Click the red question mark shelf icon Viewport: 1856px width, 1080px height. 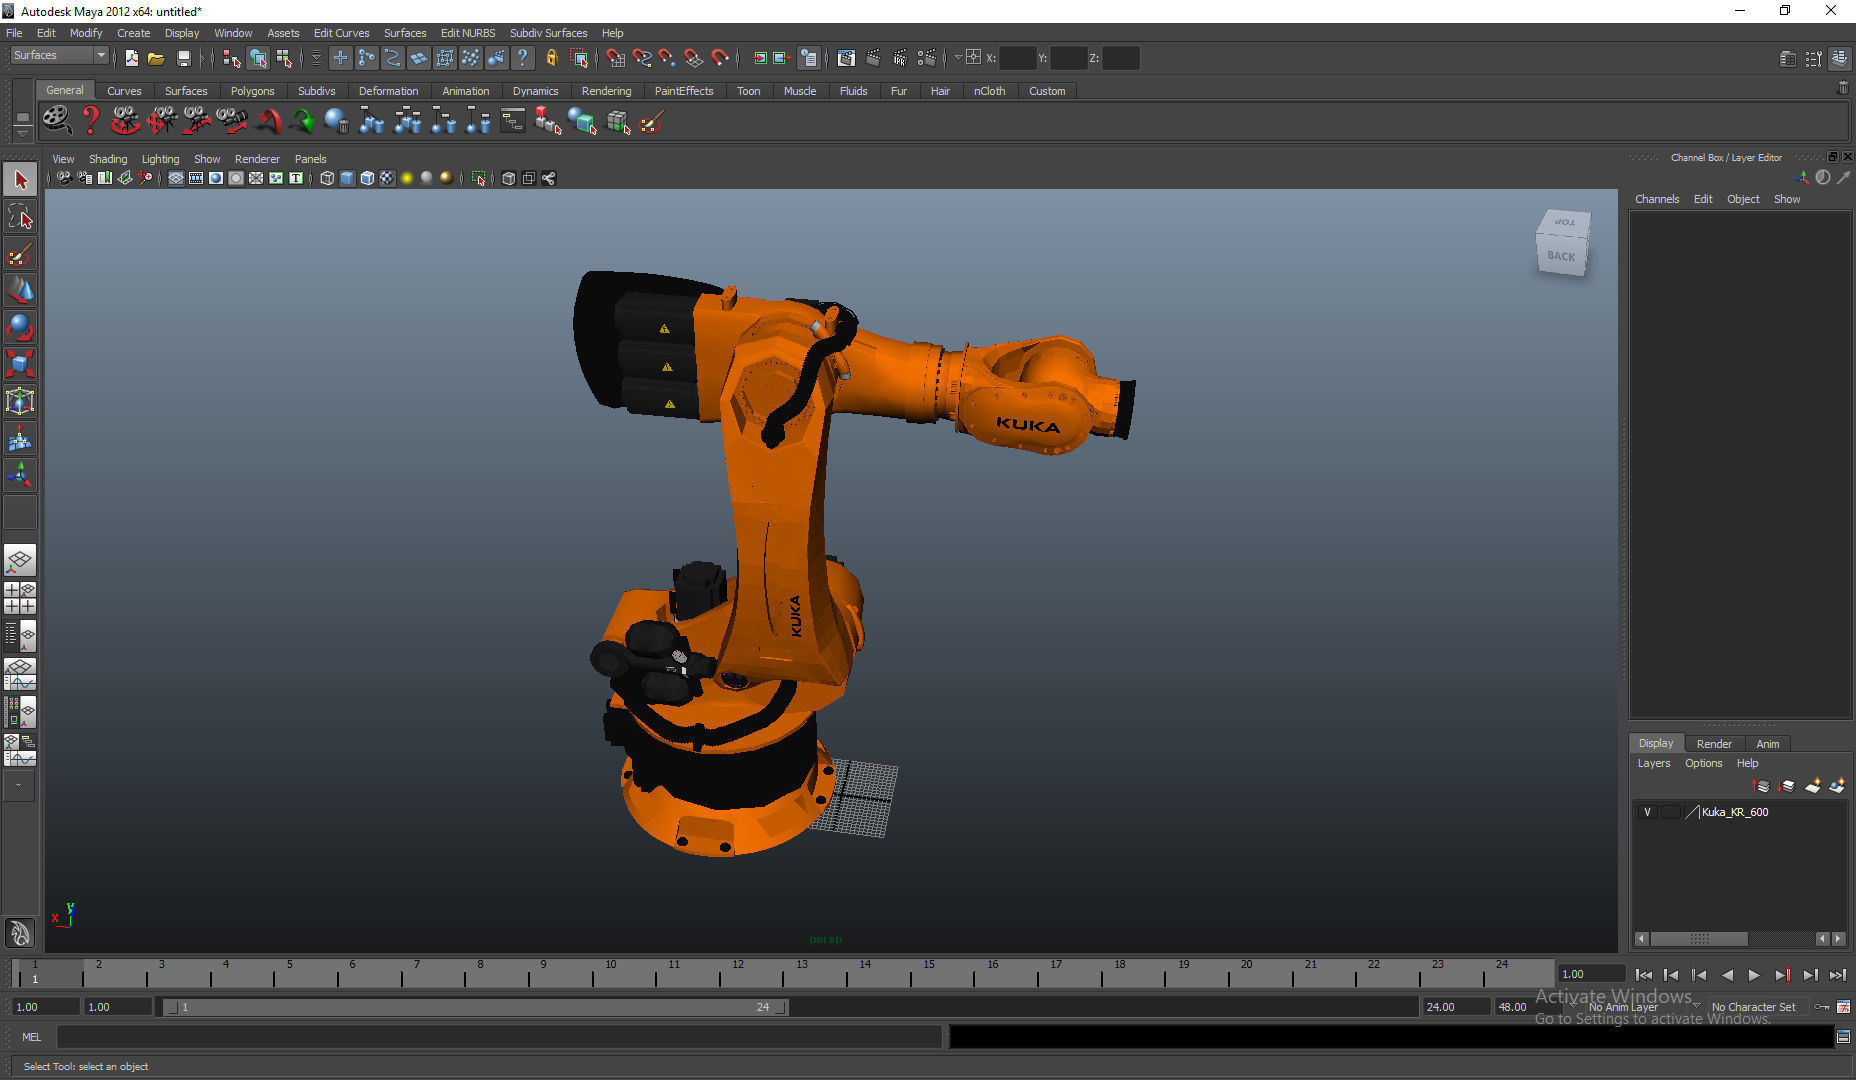coord(91,121)
